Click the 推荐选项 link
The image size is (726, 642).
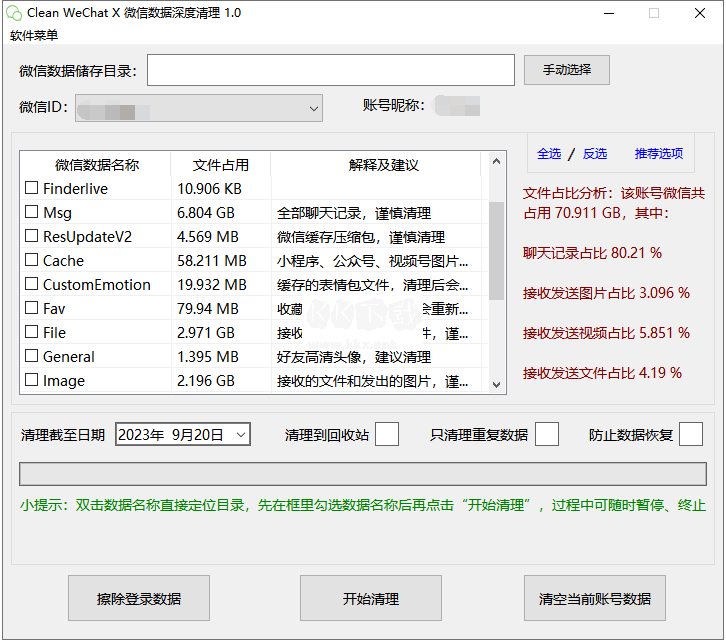(658, 153)
